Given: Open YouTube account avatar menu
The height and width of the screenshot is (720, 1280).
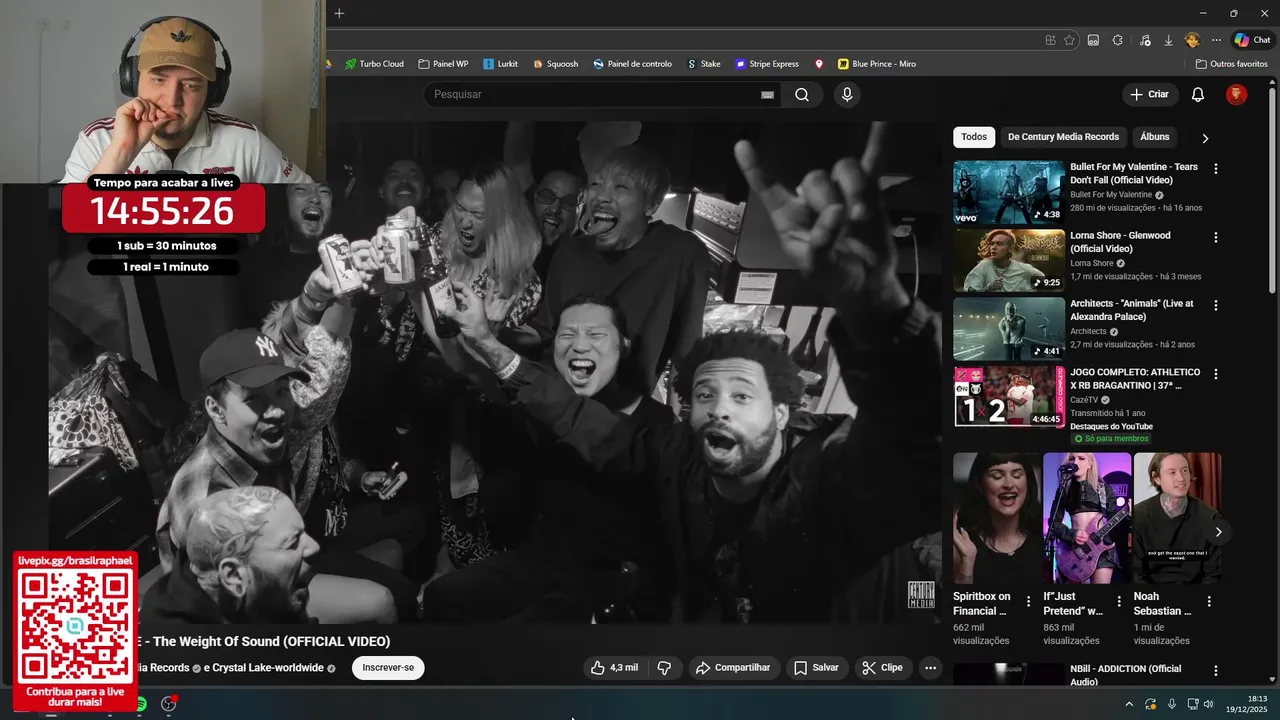Looking at the screenshot, I should [1237, 95].
